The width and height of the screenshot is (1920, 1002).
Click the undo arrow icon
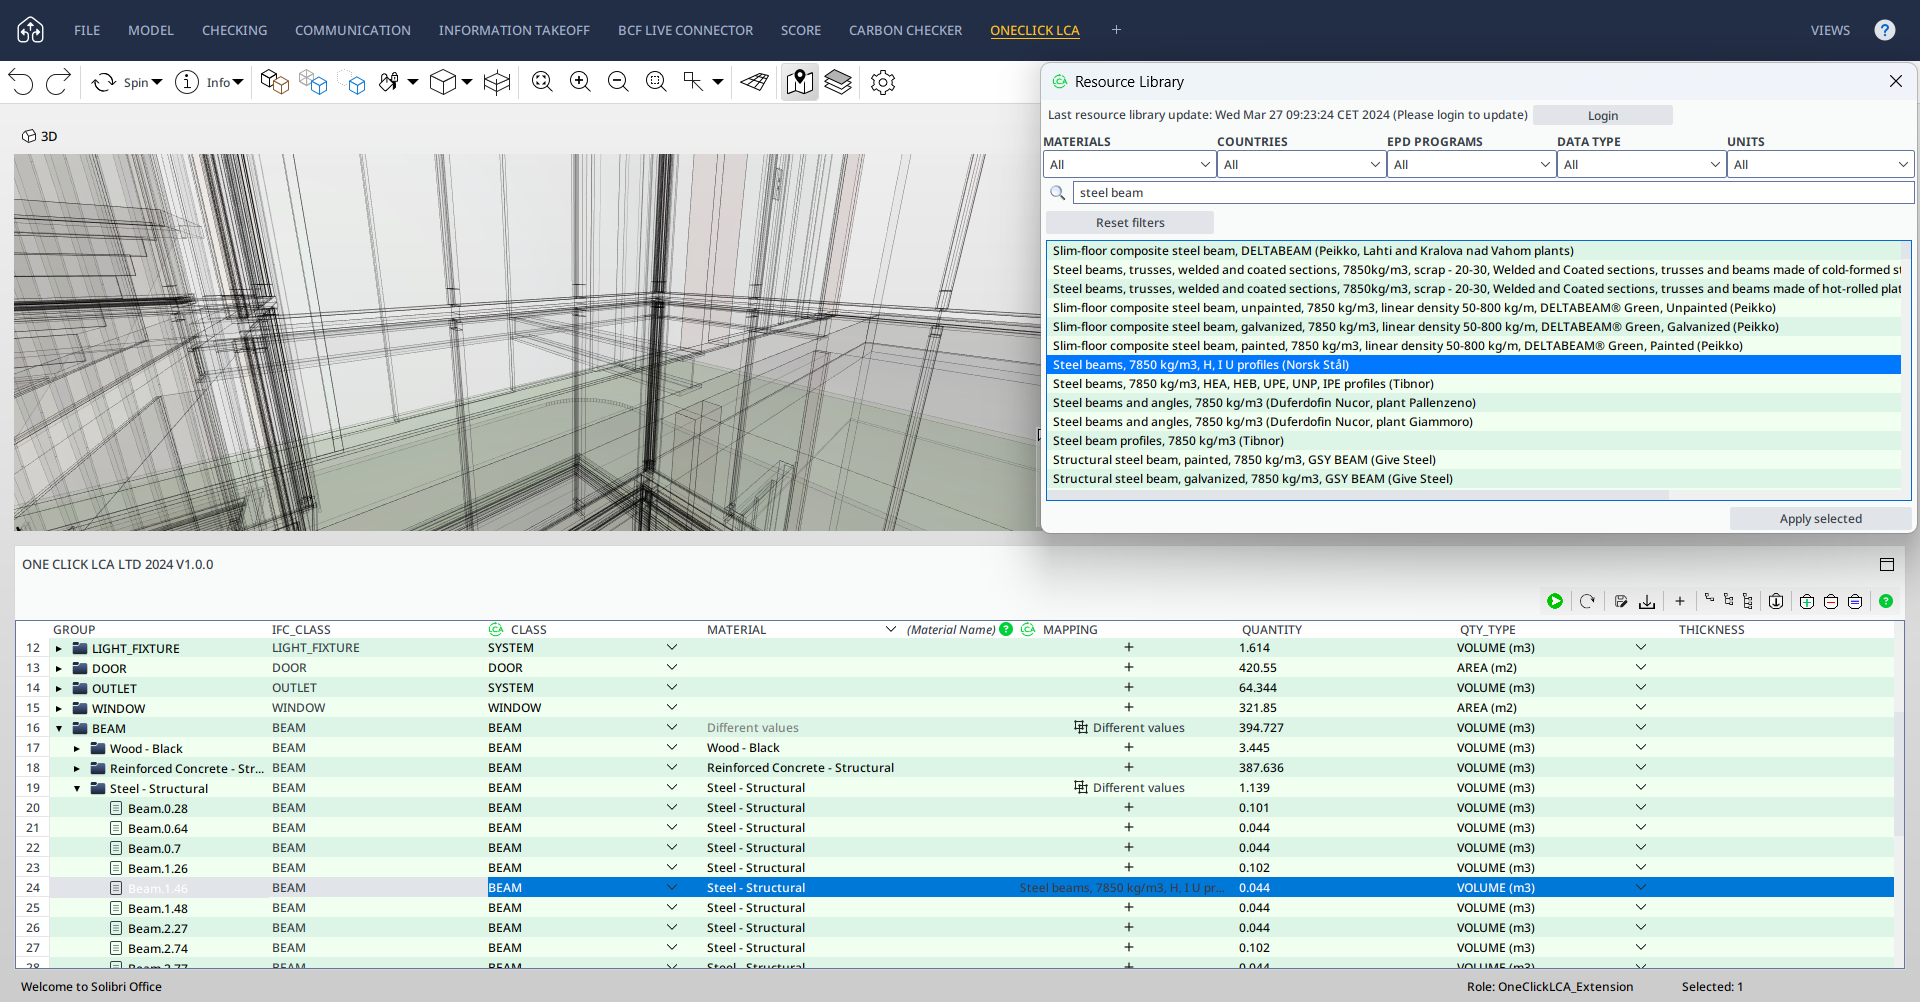[x=22, y=82]
